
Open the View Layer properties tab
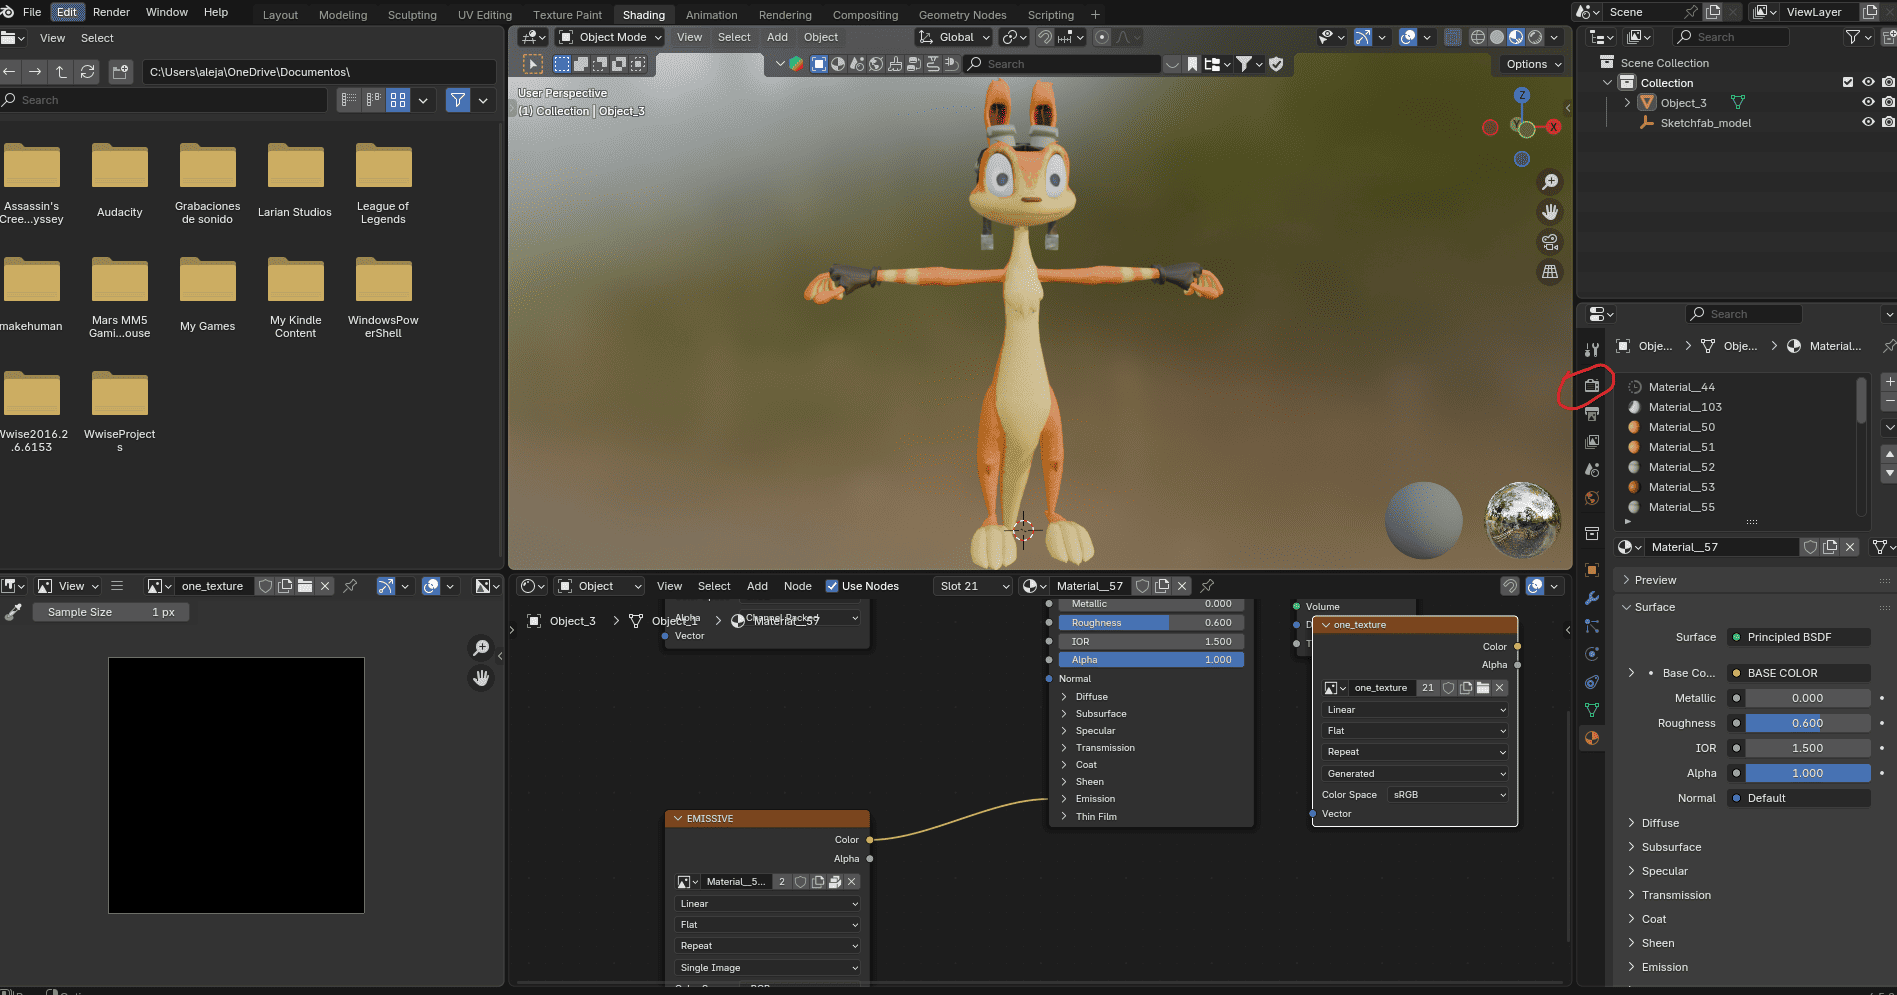[x=1592, y=442]
